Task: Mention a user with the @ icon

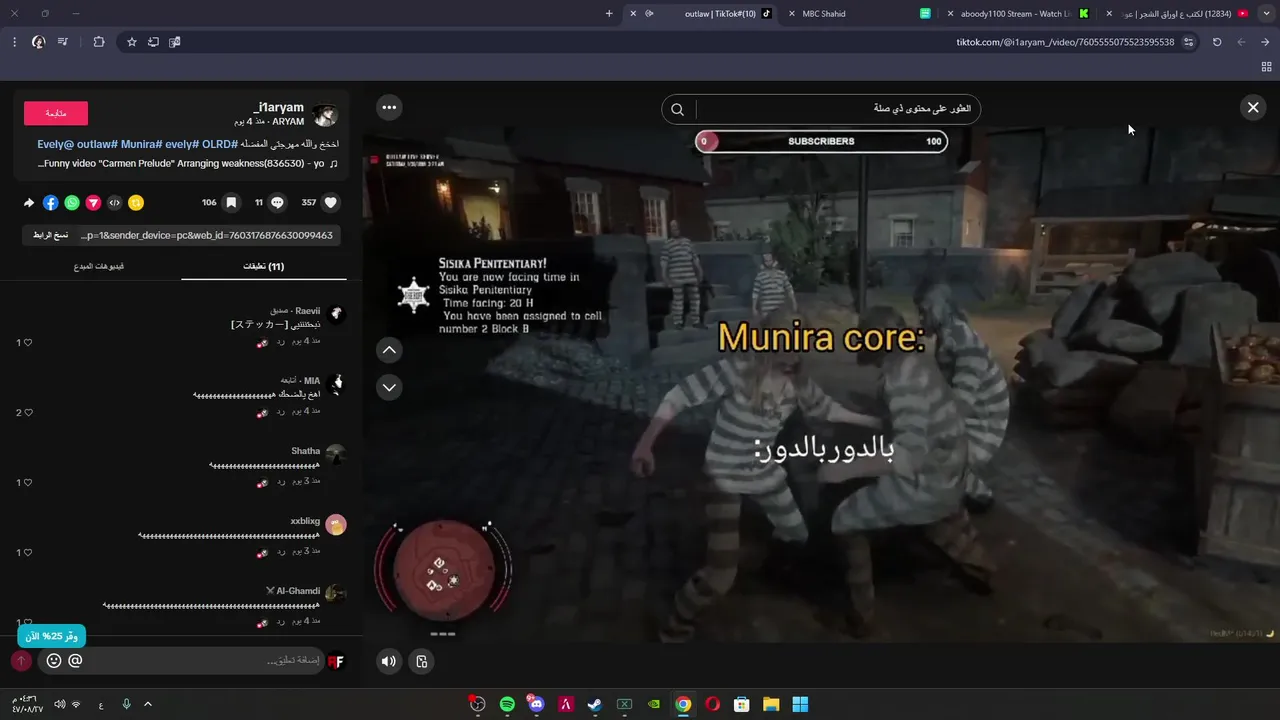Action: coord(75,660)
